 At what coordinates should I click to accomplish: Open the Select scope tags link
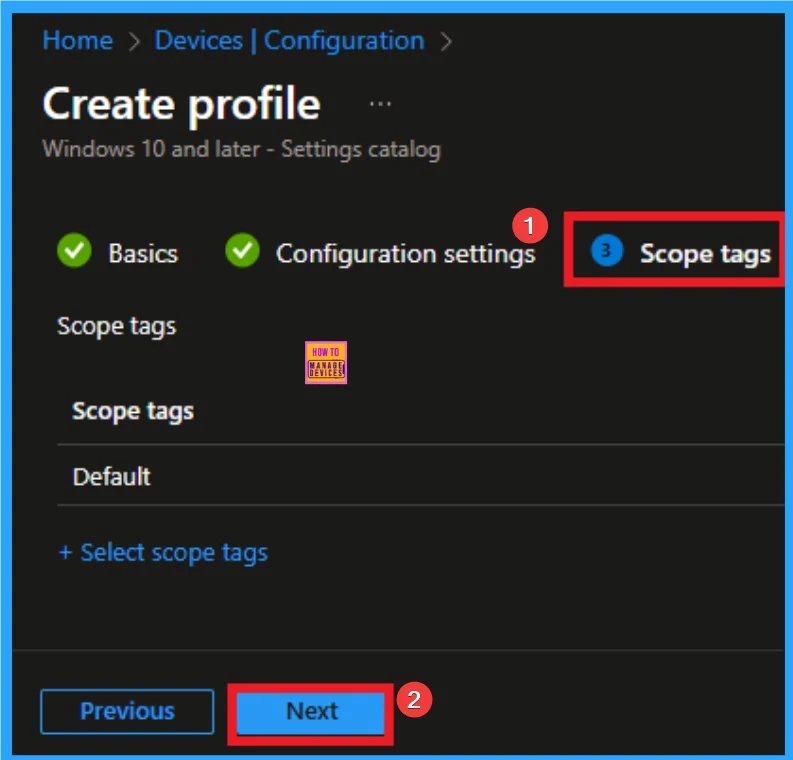163,552
